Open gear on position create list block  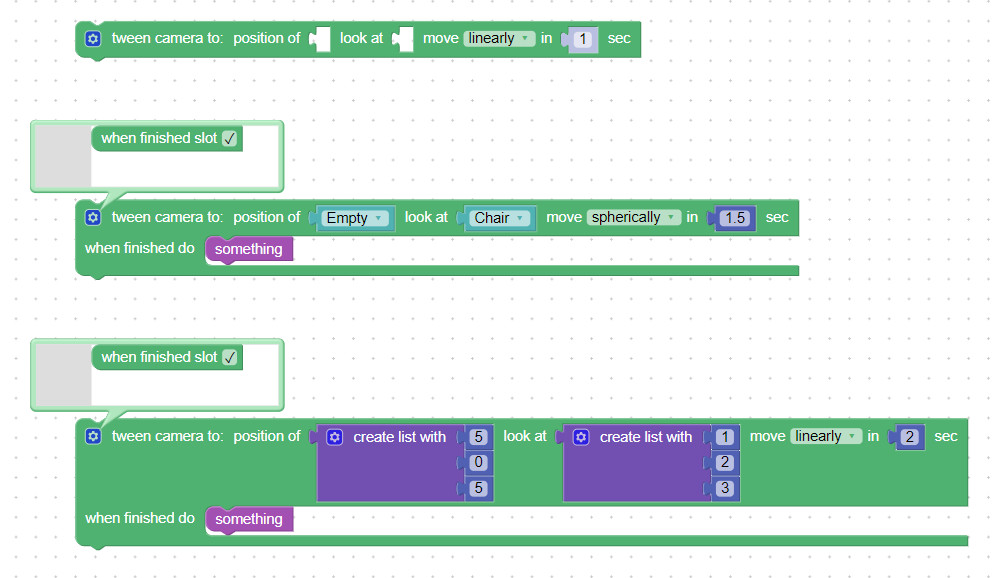[335, 437]
